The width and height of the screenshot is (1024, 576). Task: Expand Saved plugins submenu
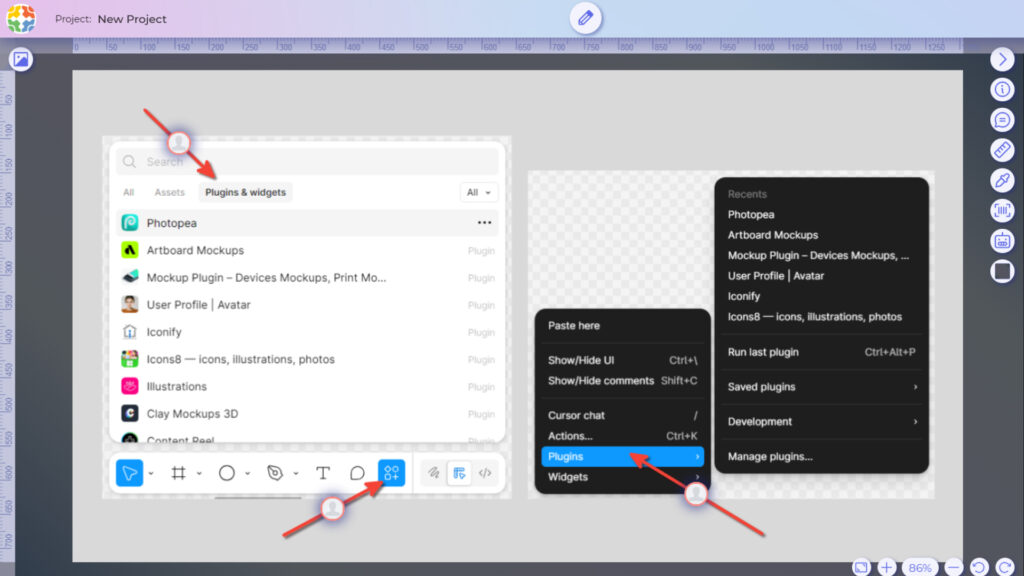coord(822,387)
